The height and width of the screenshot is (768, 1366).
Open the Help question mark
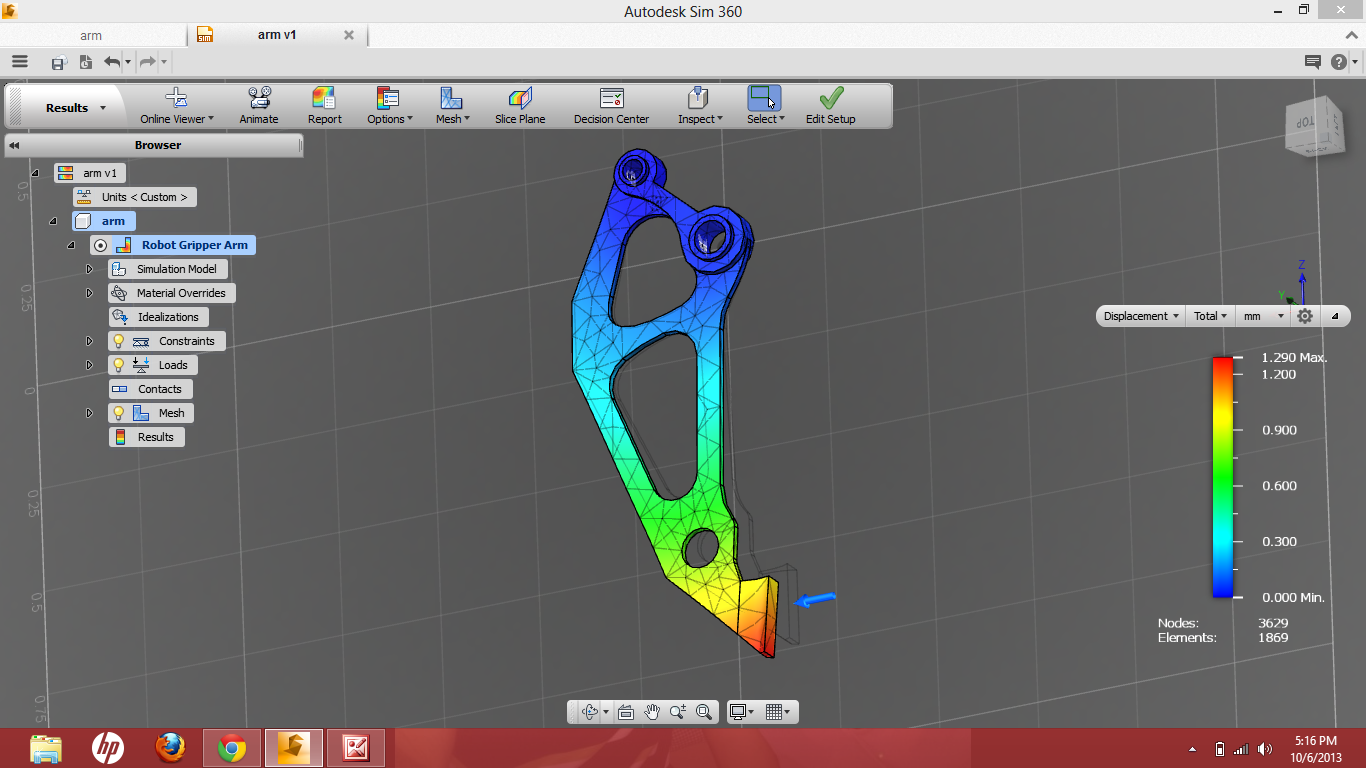pos(1338,62)
